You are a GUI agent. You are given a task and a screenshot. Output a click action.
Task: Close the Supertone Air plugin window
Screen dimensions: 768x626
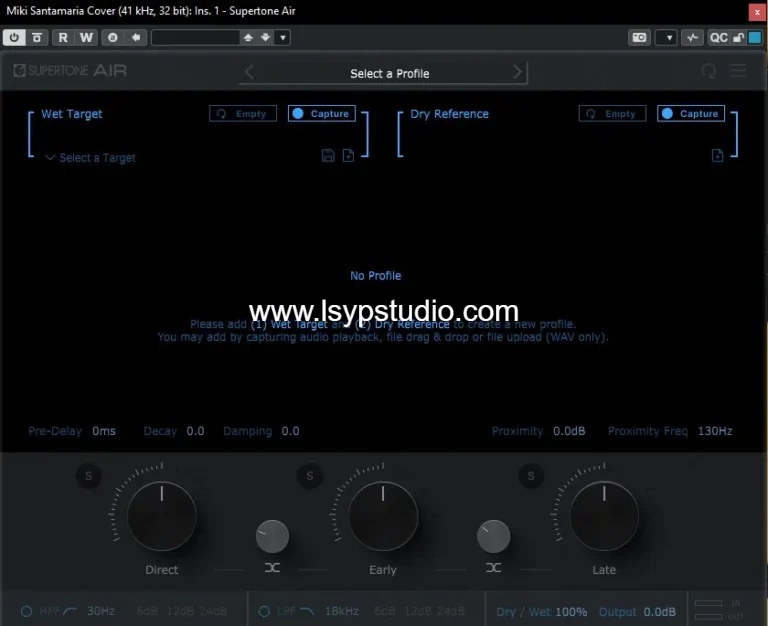pyautogui.click(x=757, y=12)
